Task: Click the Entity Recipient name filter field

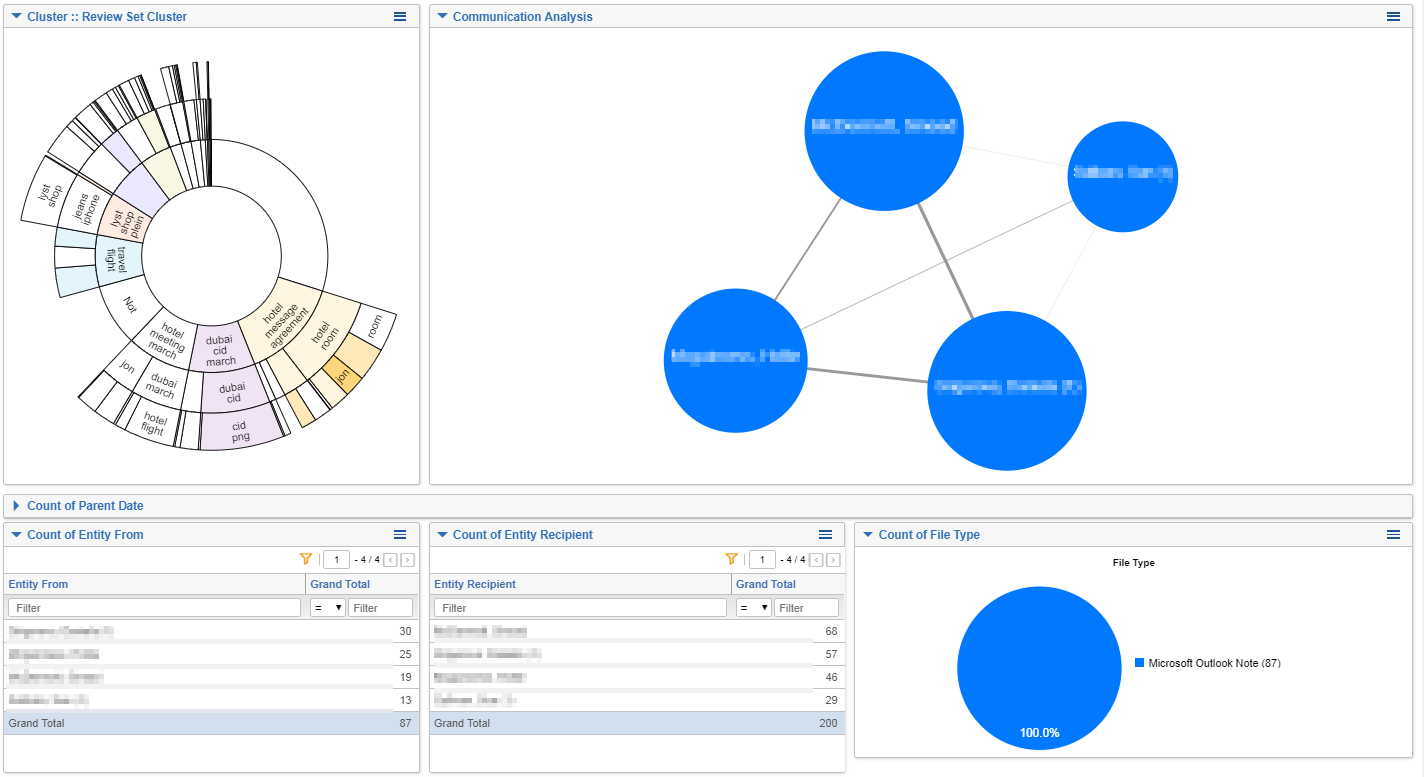Action: [580, 608]
